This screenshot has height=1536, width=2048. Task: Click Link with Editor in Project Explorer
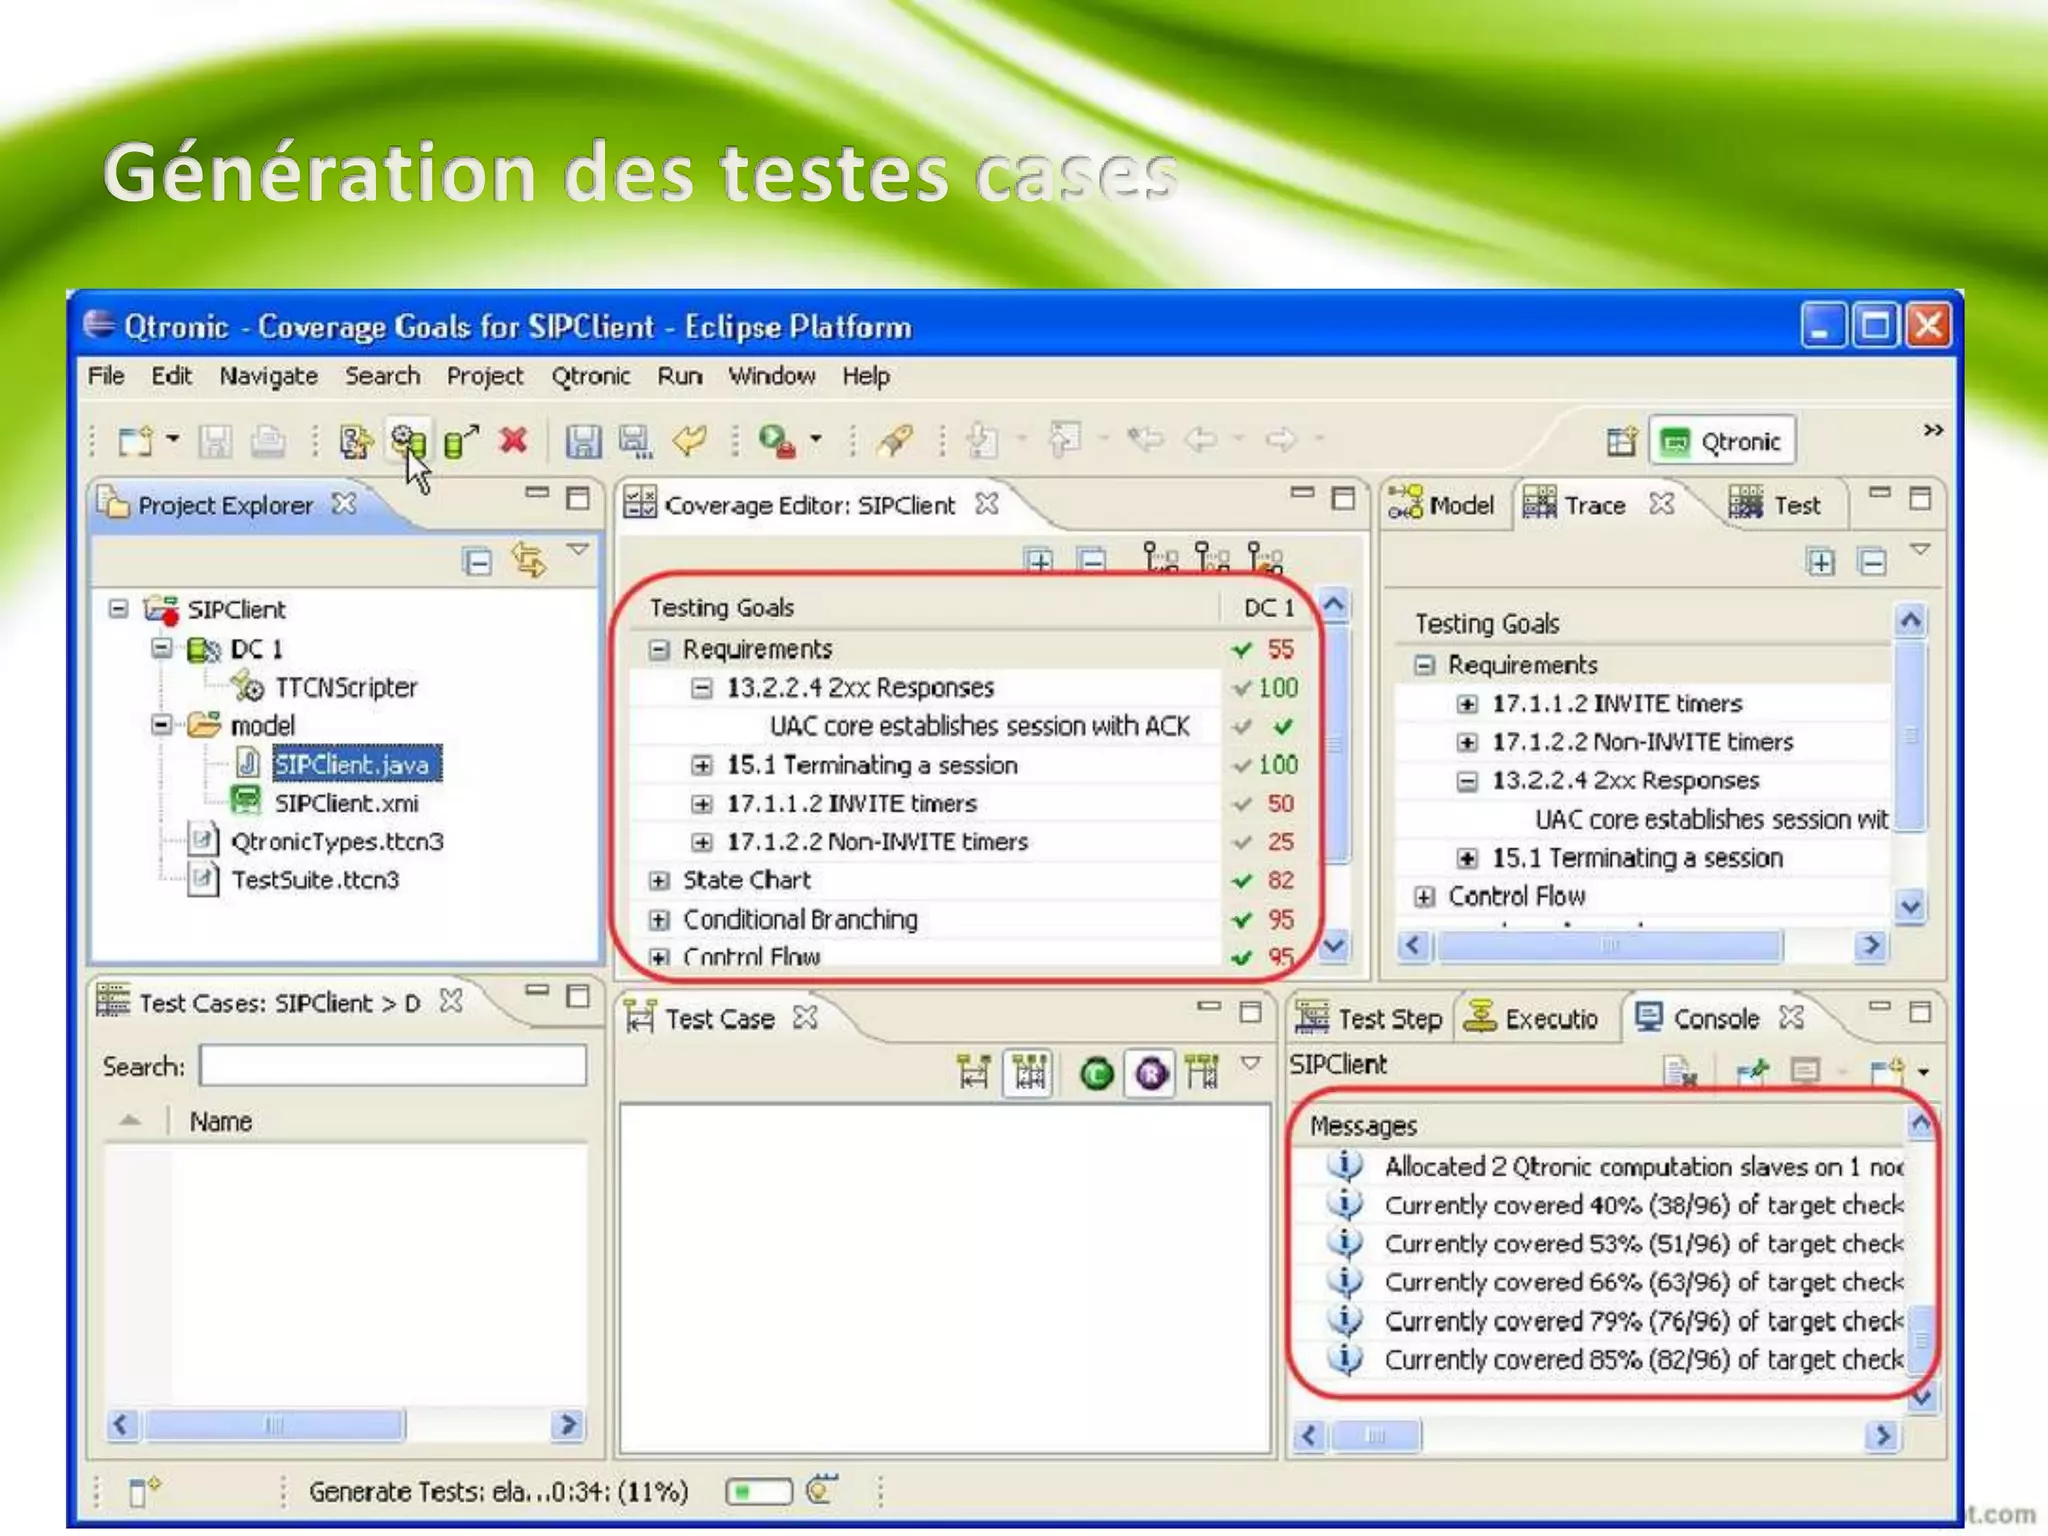pos(528,560)
